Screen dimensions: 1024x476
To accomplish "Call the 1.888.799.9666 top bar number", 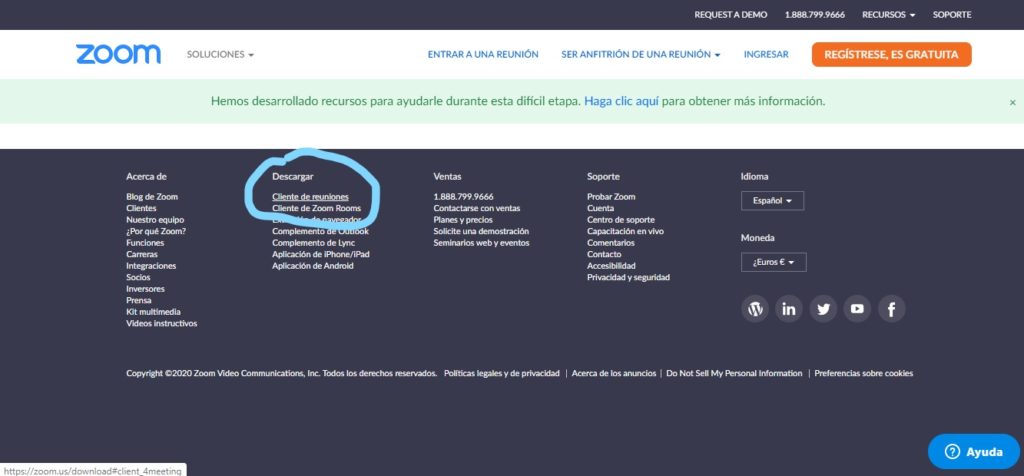I will (x=814, y=14).
